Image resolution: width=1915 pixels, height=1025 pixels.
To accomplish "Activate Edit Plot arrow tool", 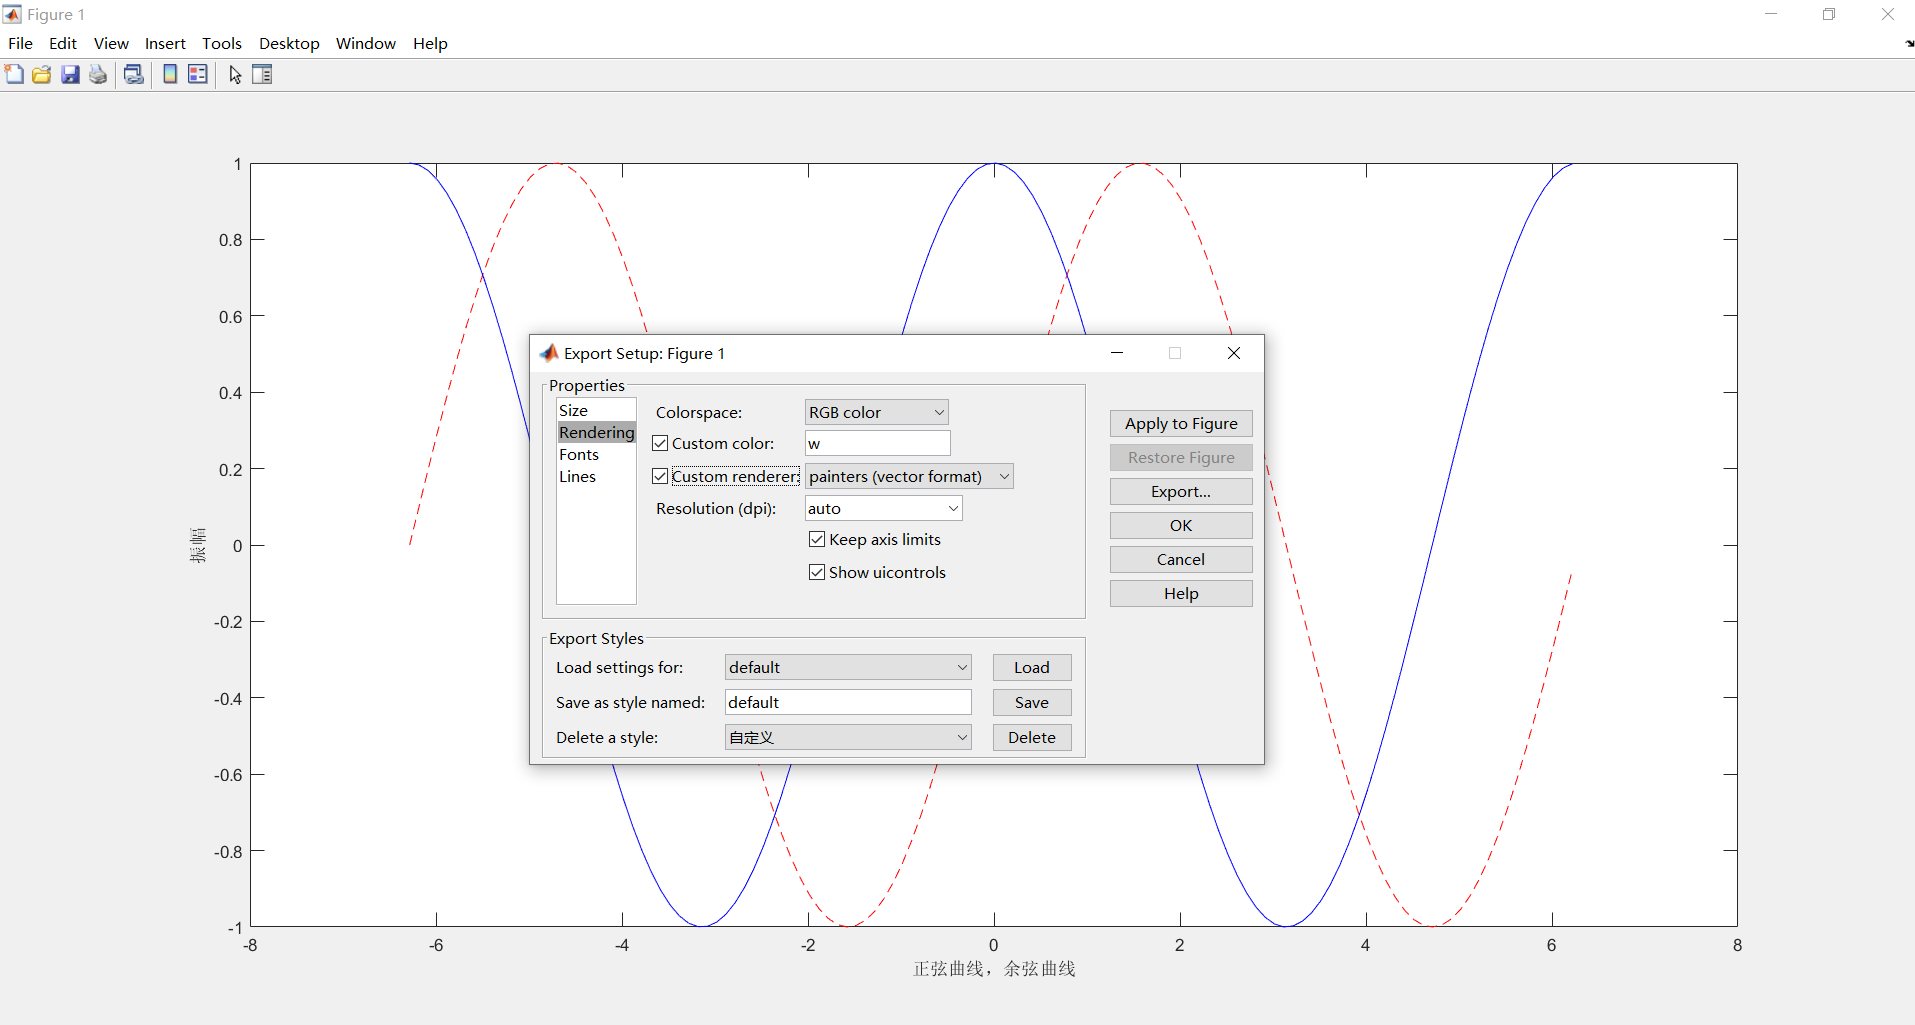I will [233, 74].
